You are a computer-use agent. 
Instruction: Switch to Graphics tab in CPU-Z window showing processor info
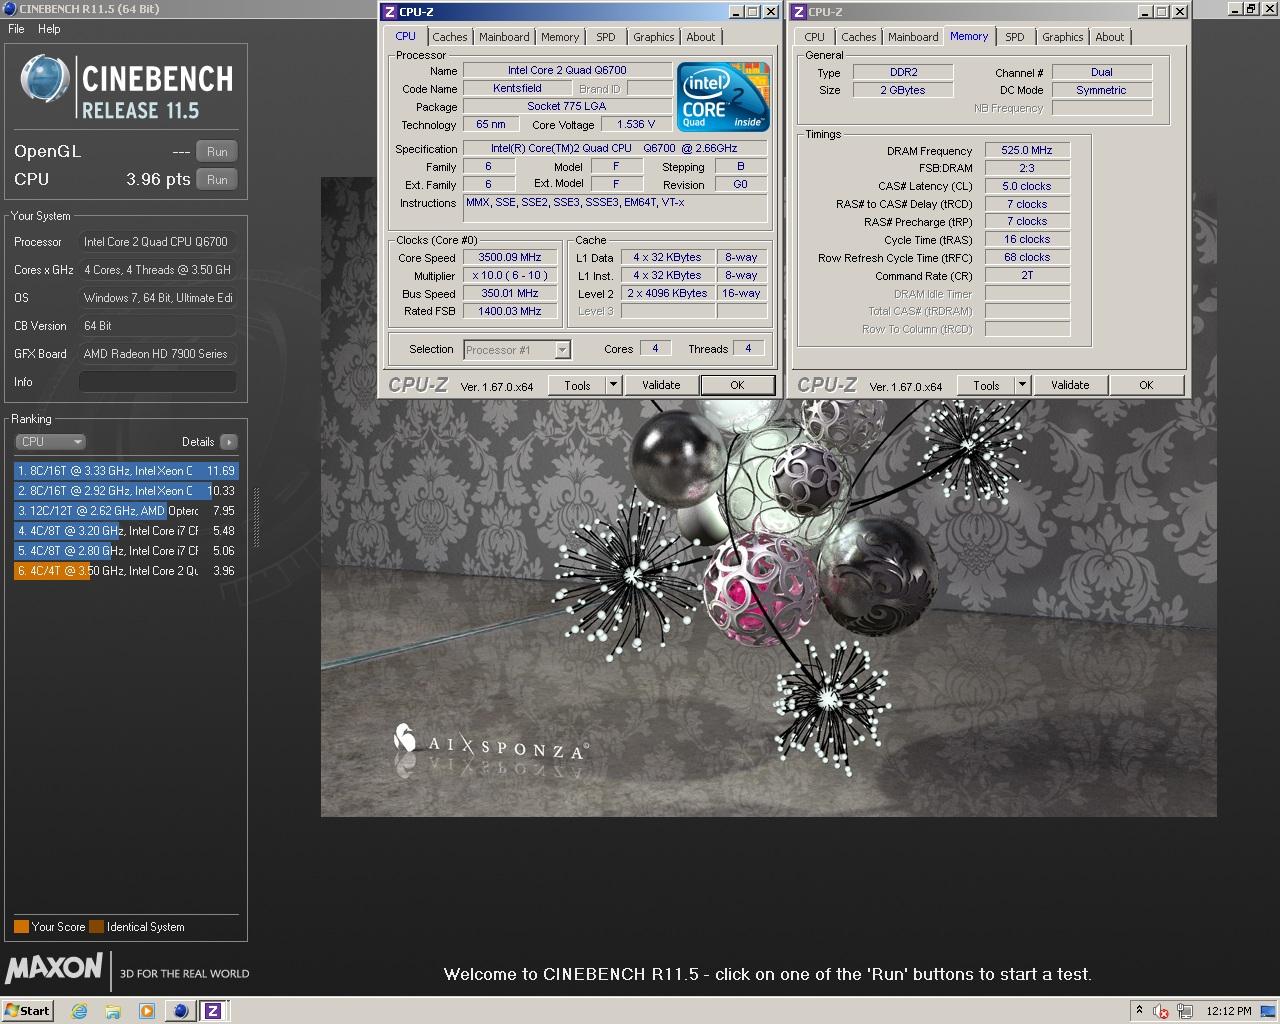654,37
